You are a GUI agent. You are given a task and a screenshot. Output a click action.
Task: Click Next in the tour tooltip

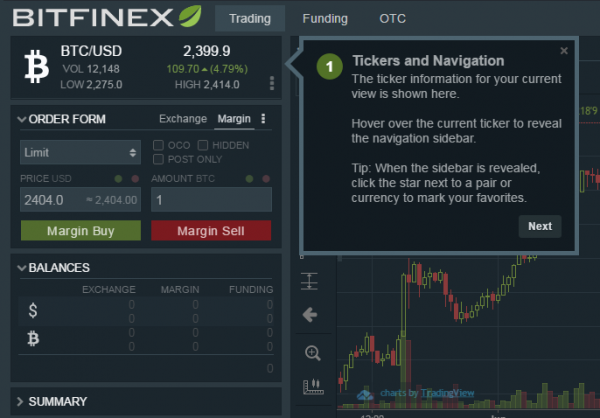(x=540, y=226)
